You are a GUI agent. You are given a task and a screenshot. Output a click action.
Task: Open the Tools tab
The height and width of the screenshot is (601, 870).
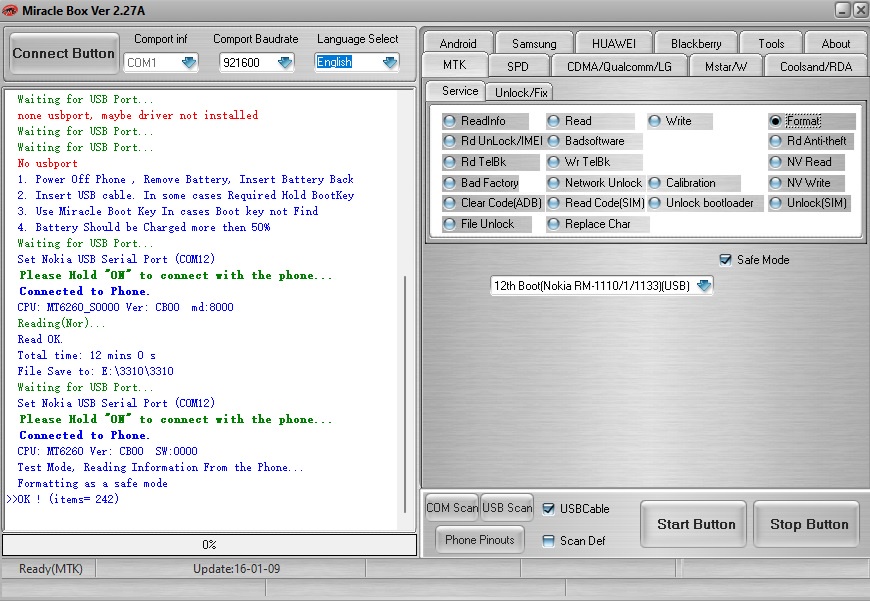coord(771,43)
